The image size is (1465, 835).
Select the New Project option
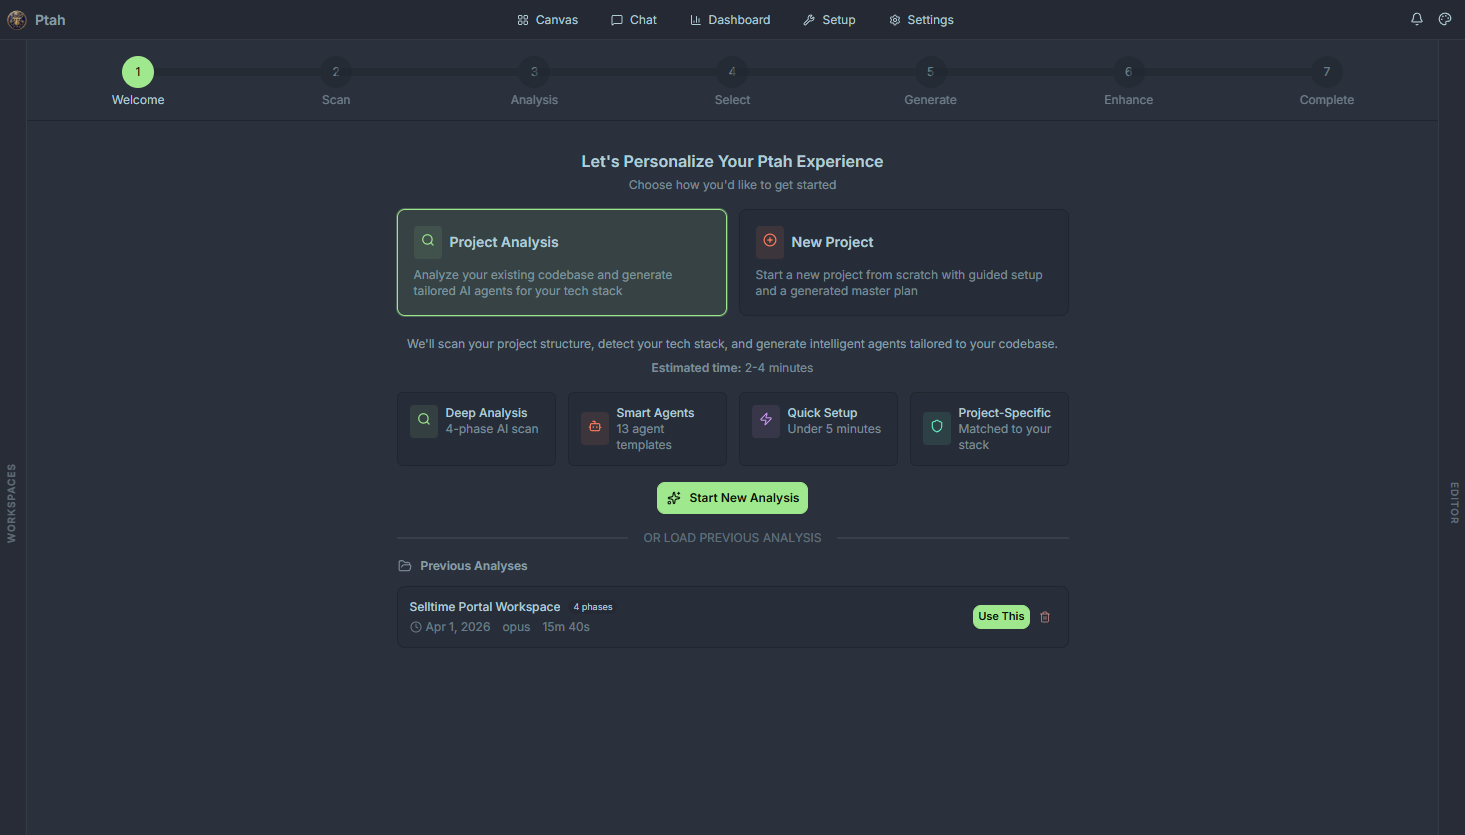pyautogui.click(x=903, y=262)
